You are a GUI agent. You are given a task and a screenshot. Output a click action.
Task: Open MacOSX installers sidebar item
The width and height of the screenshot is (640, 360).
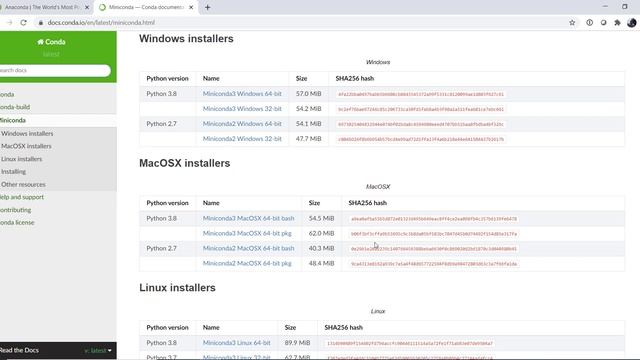tap(26, 146)
